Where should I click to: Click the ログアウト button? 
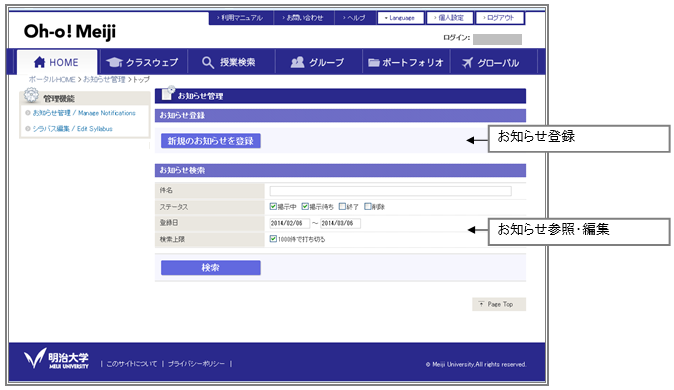point(500,18)
